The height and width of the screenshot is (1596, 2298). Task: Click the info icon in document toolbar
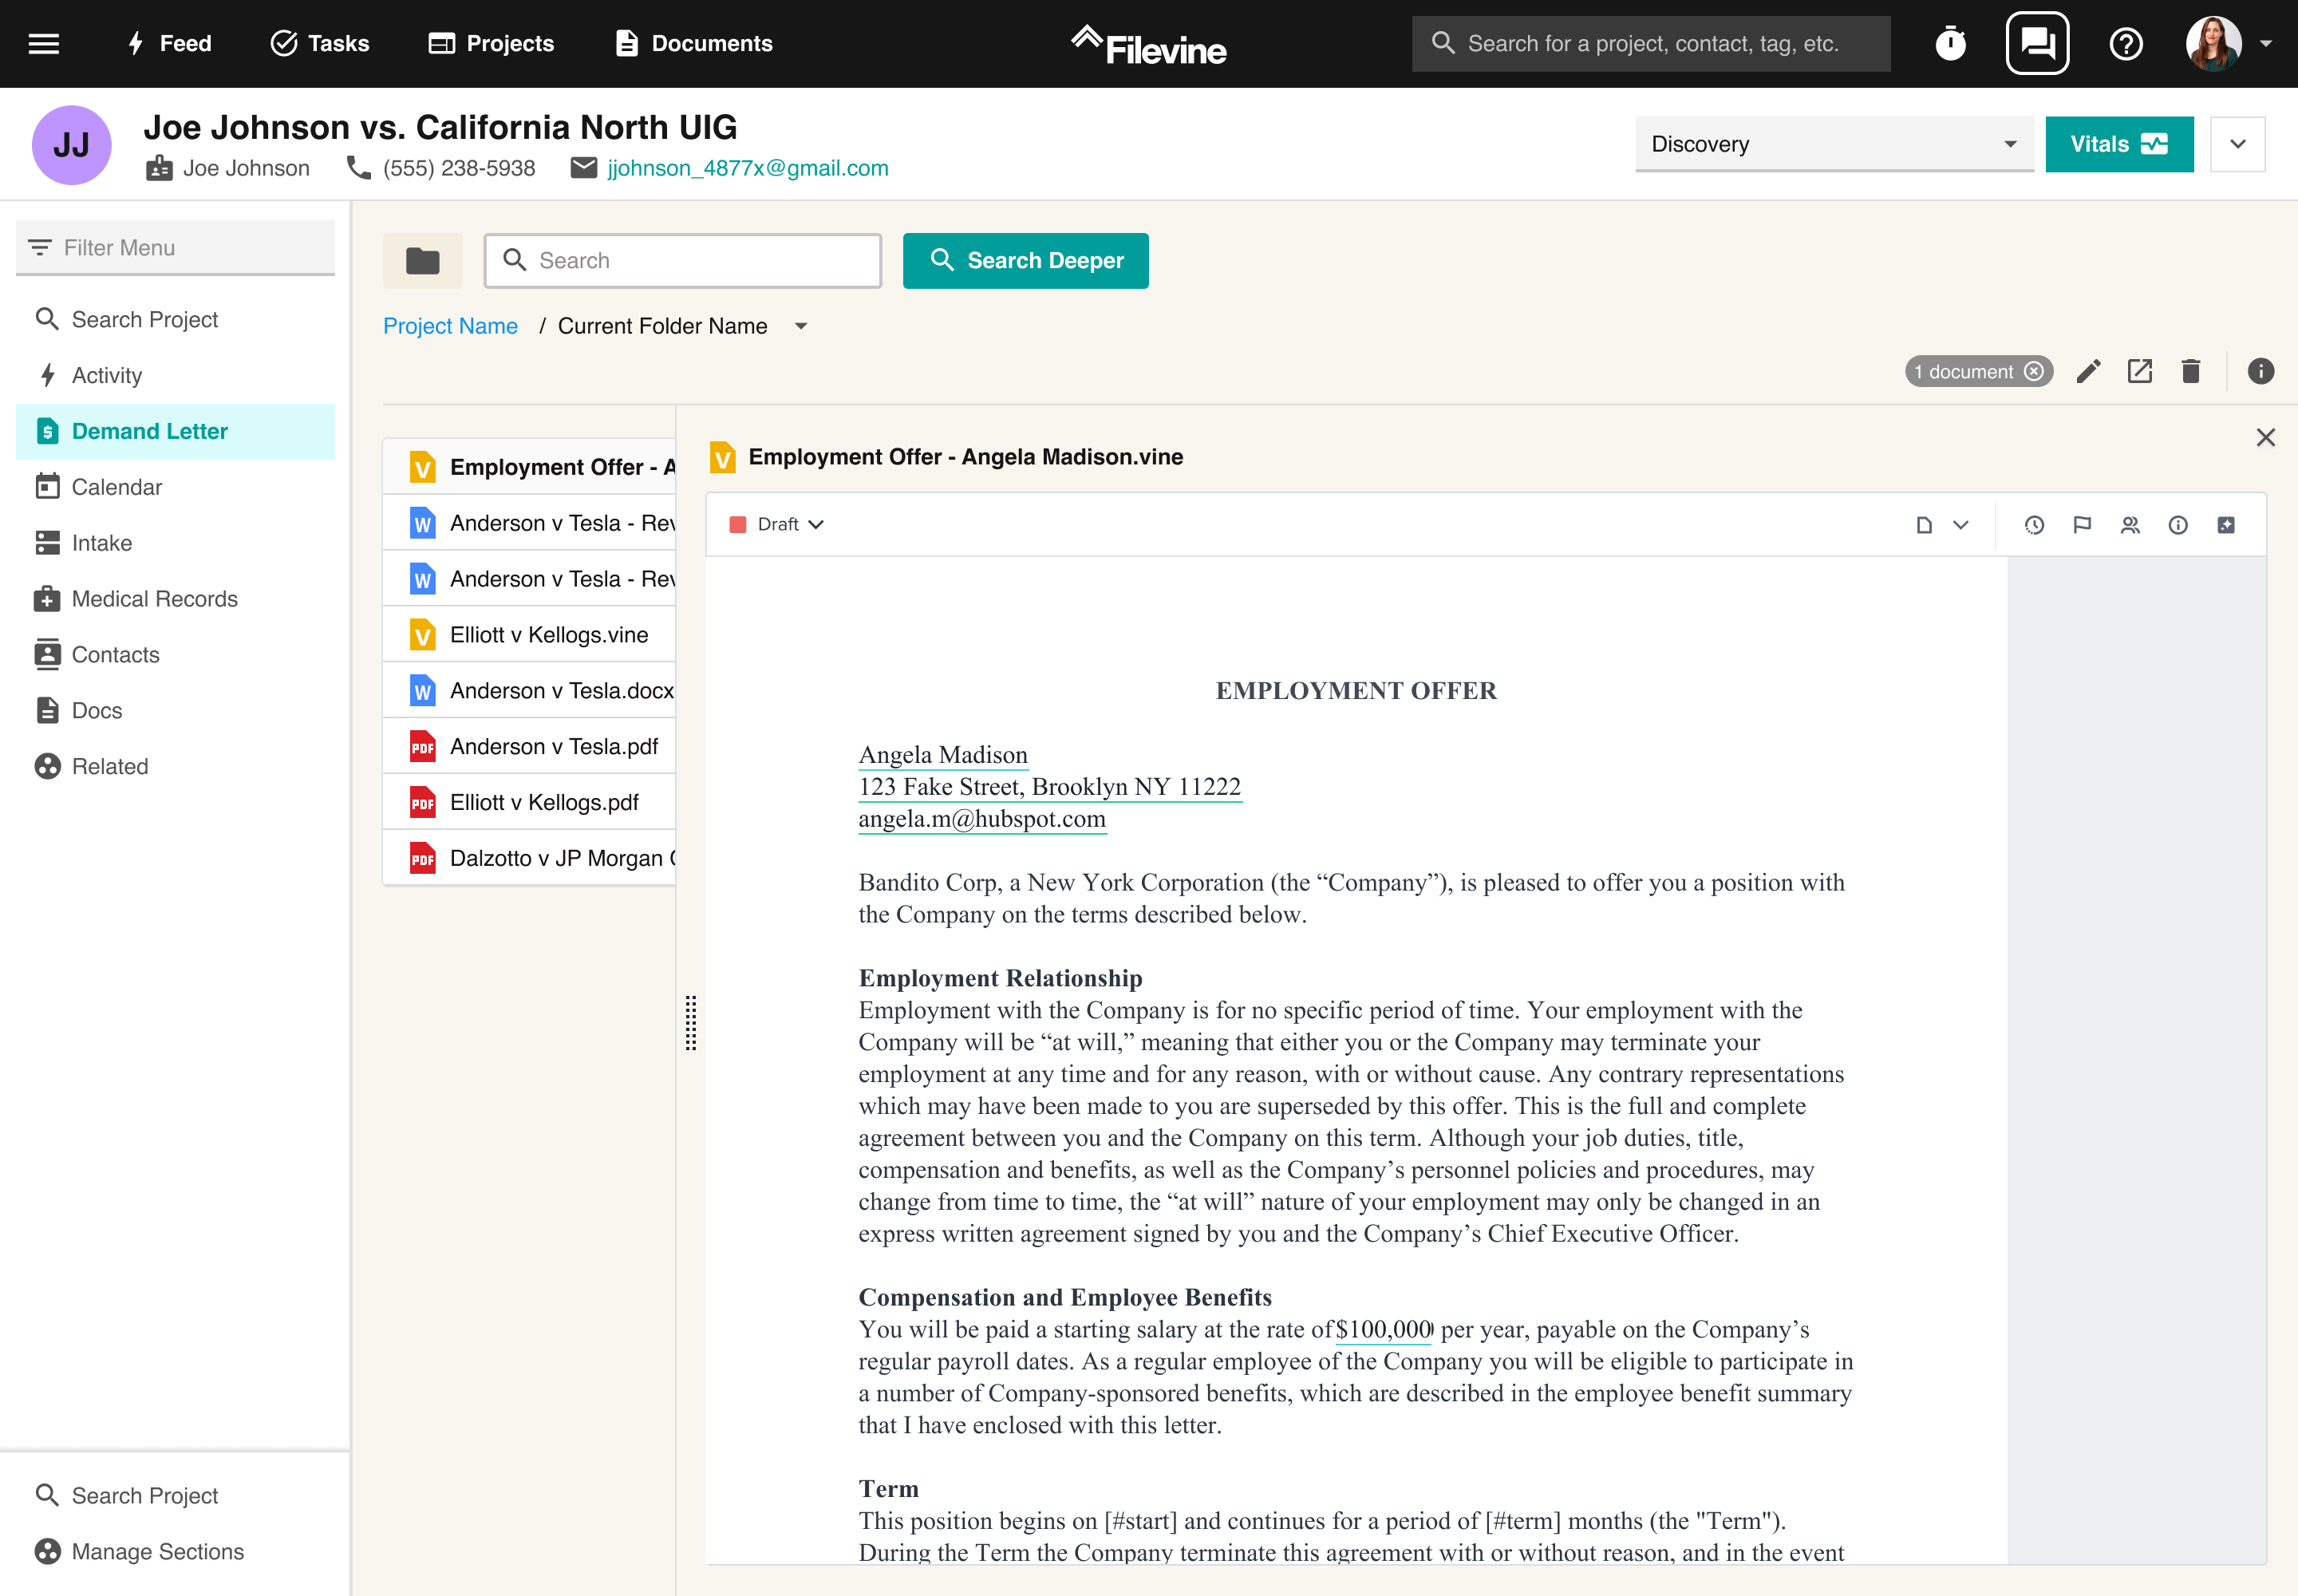point(2178,525)
